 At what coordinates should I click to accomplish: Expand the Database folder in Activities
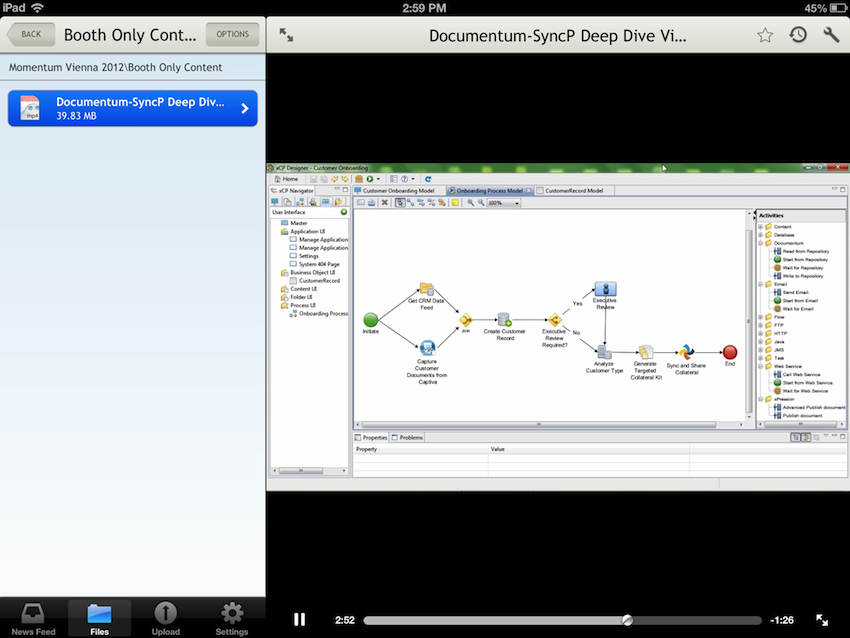pyautogui.click(x=761, y=235)
